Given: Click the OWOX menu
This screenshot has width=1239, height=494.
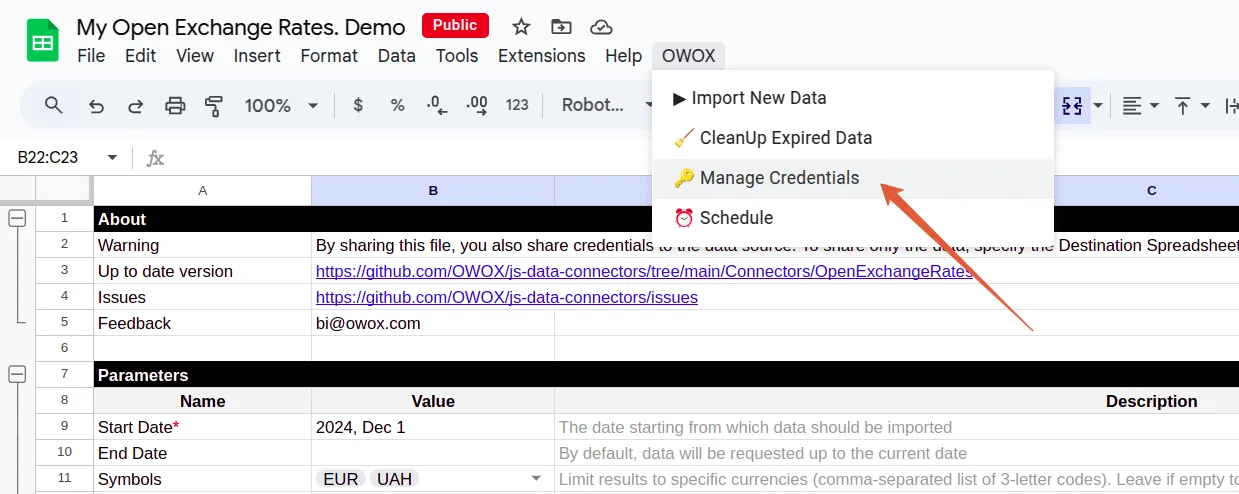Looking at the screenshot, I should coord(688,56).
